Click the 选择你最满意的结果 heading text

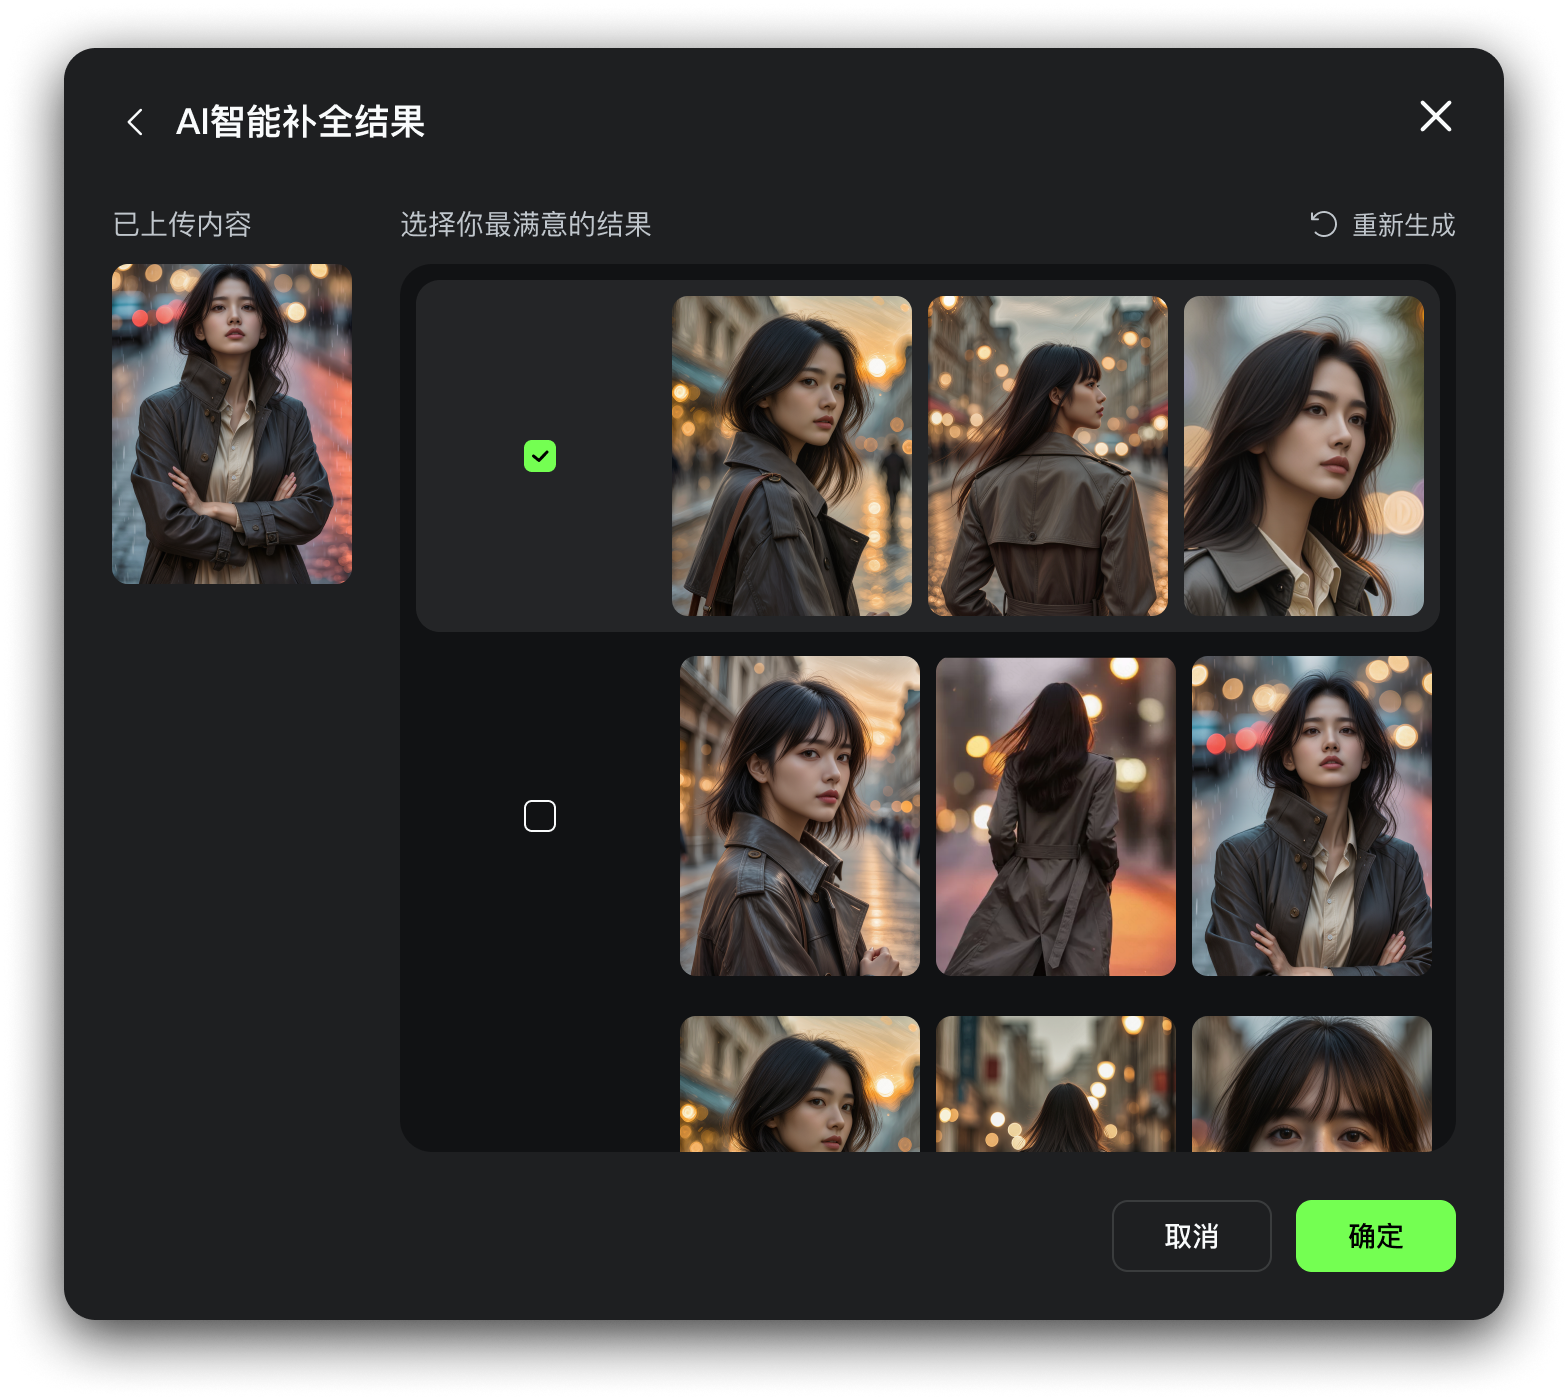526,224
